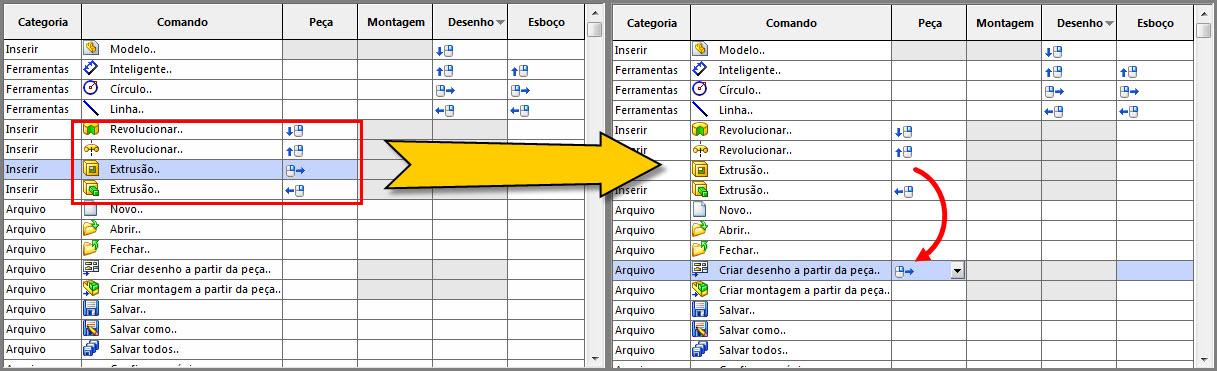The width and height of the screenshot is (1217, 371).
Task: Click Modelo icon in right table
Action: coord(700,49)
